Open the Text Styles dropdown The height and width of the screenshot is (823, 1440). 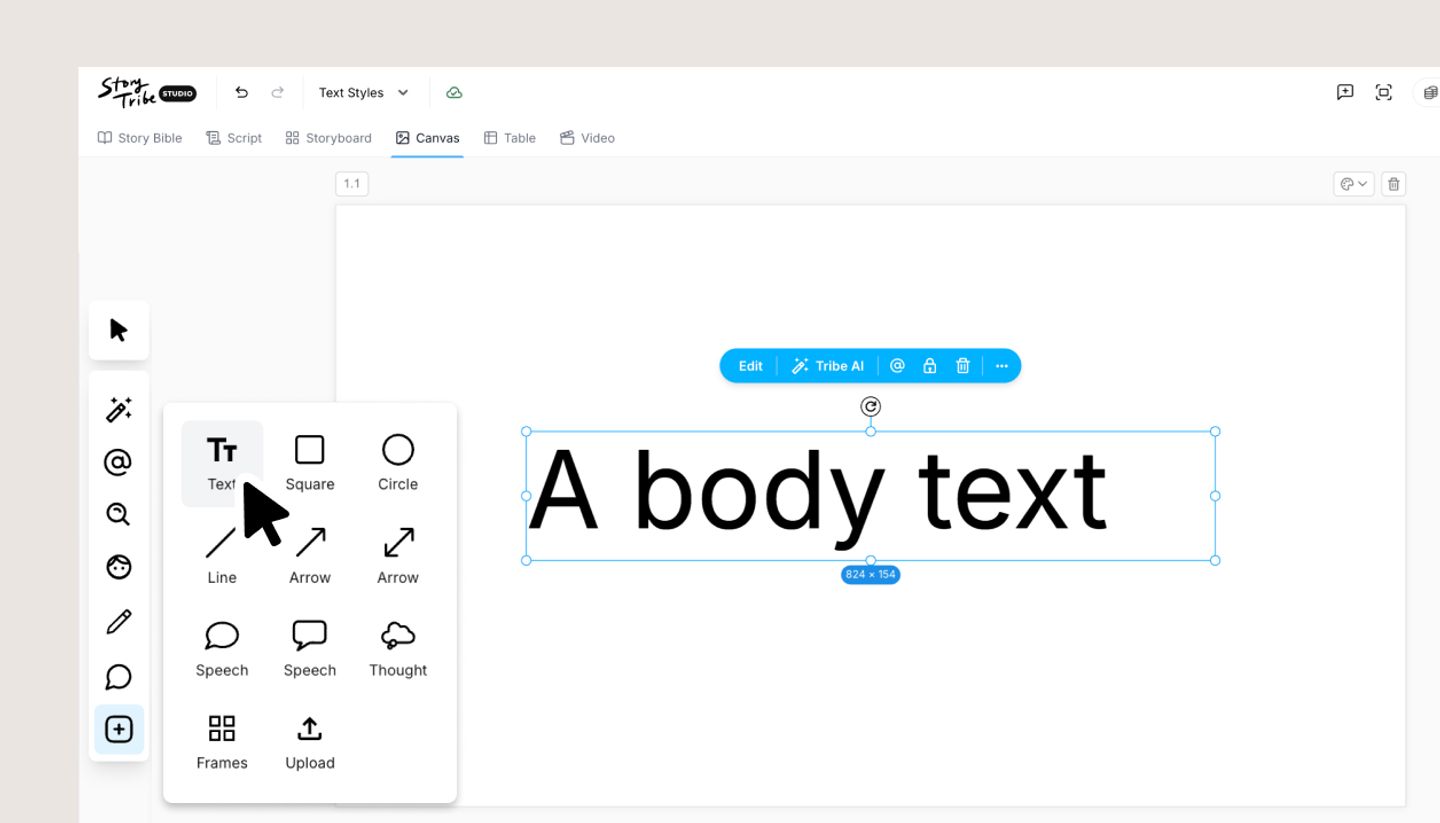(363, 93)
